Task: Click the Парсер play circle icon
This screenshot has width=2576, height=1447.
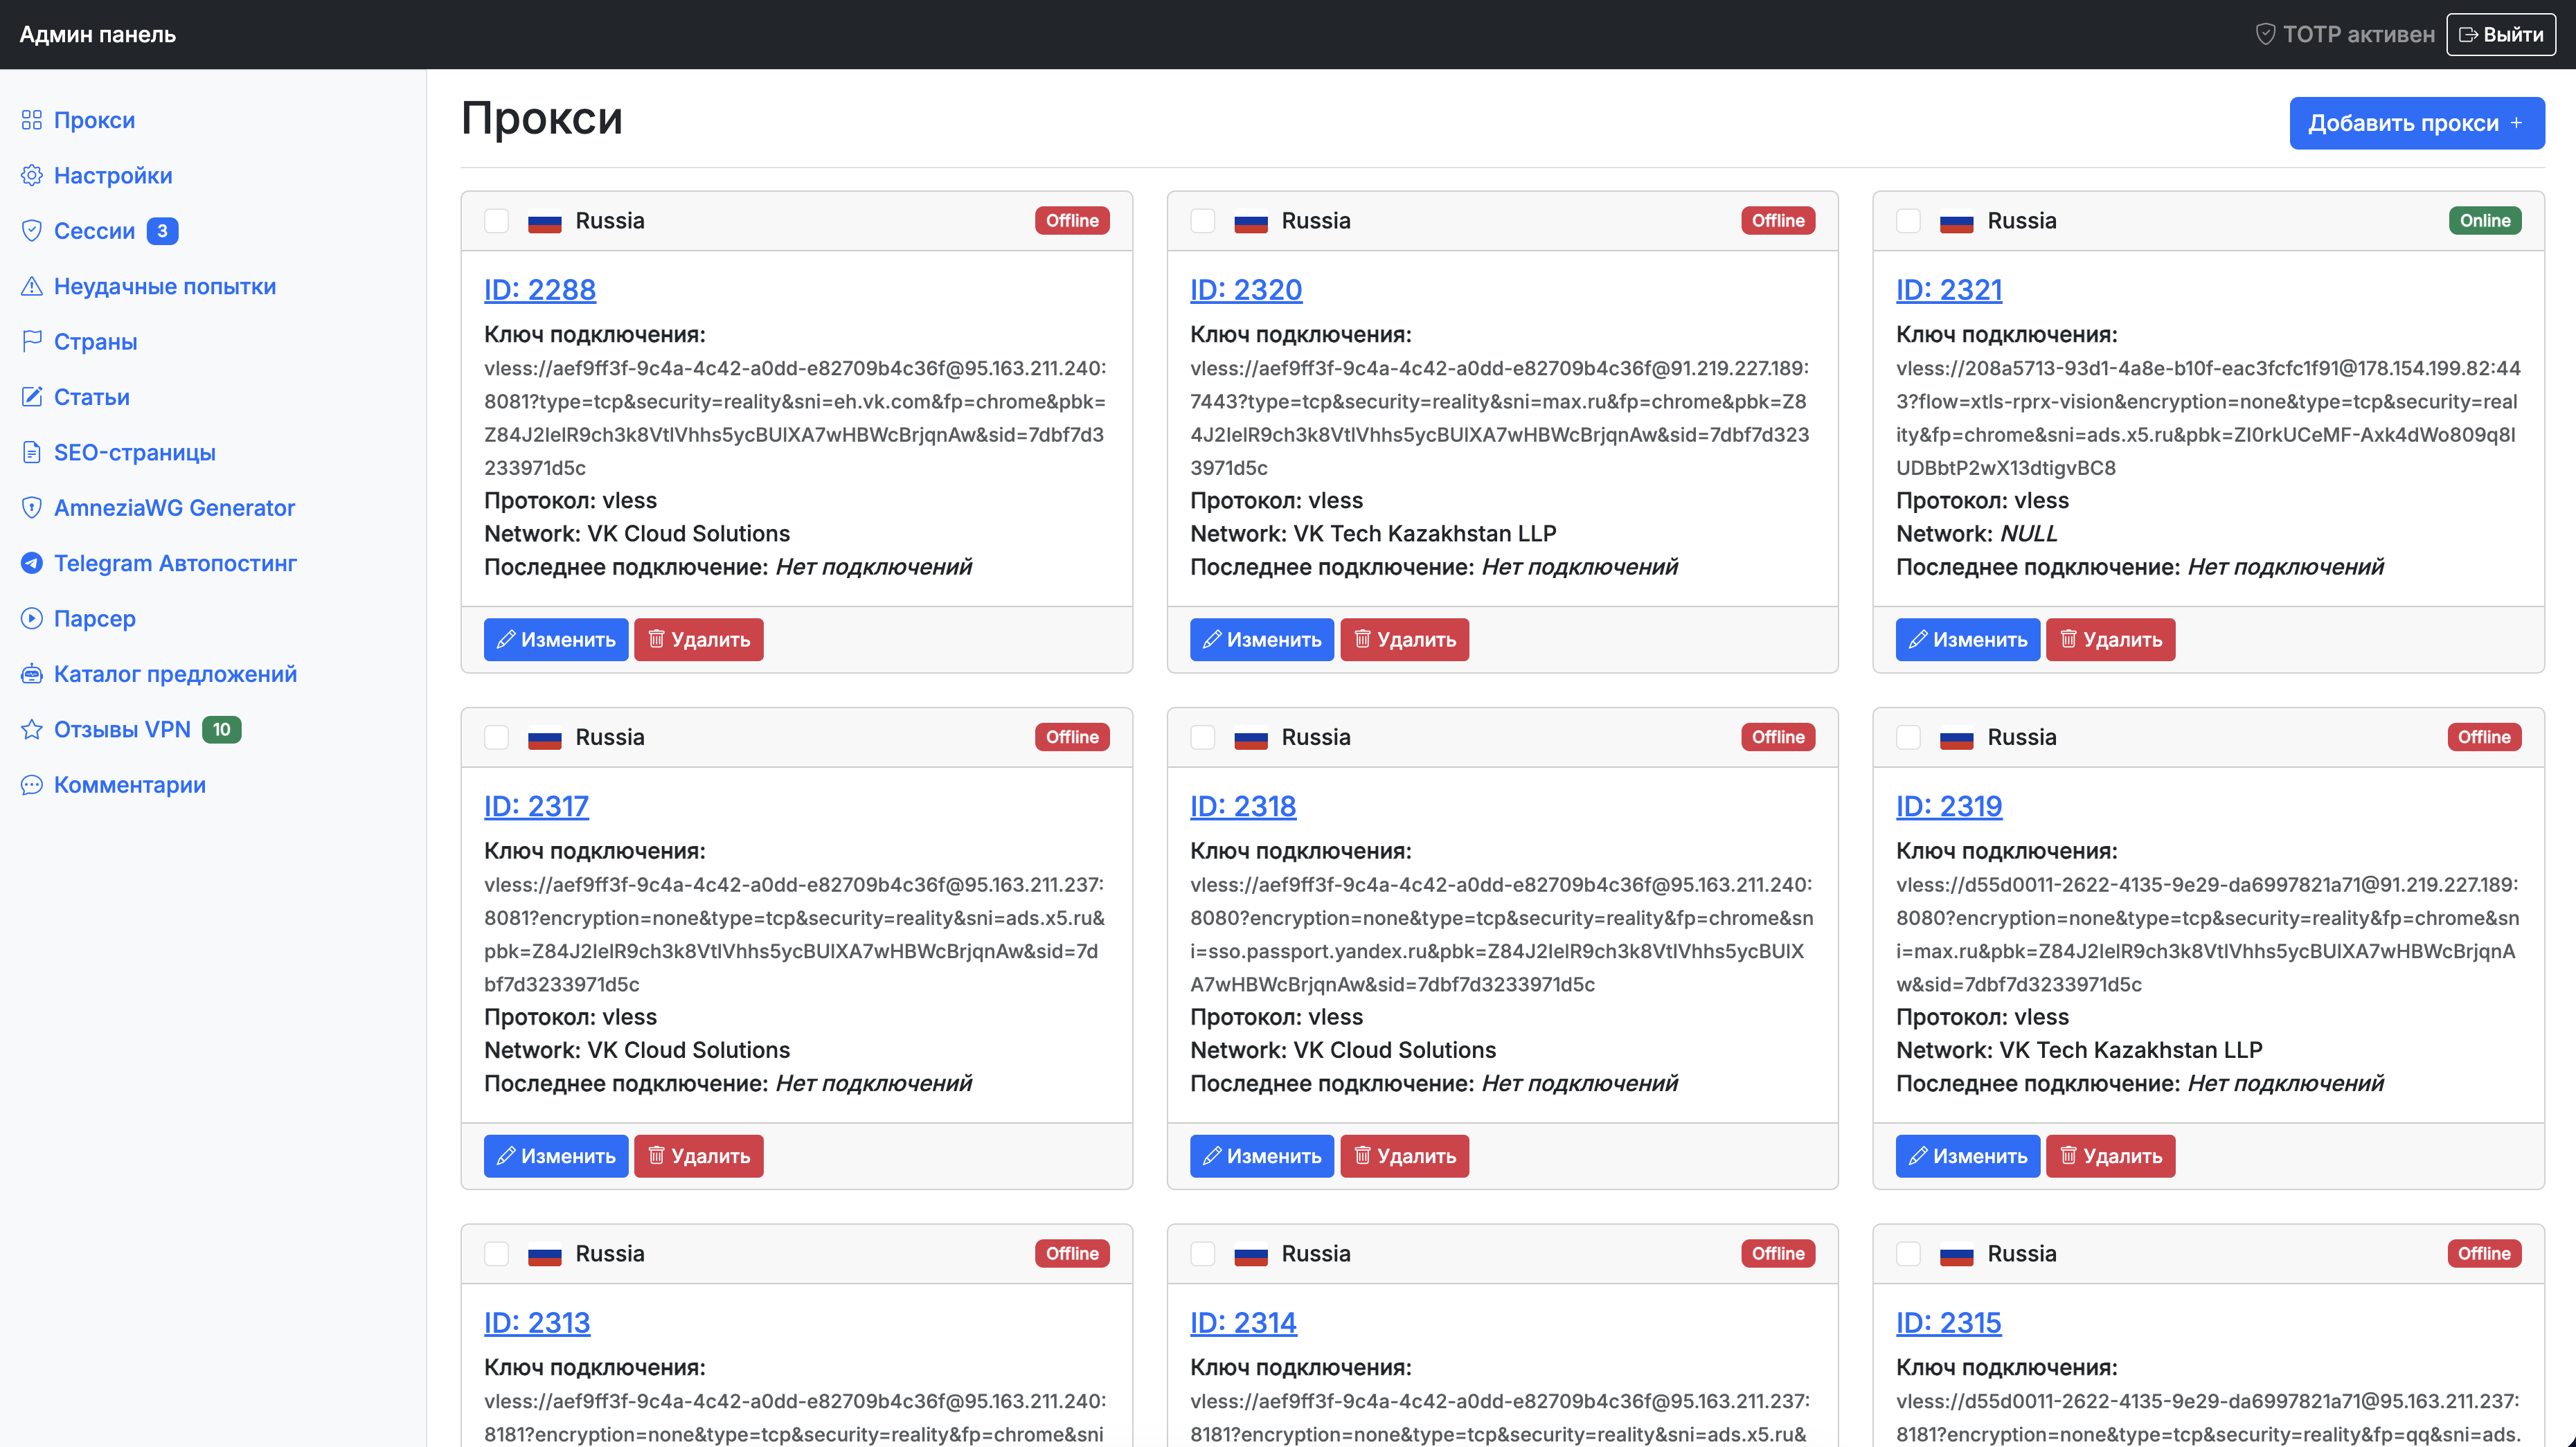Action: tap(32, 618)
